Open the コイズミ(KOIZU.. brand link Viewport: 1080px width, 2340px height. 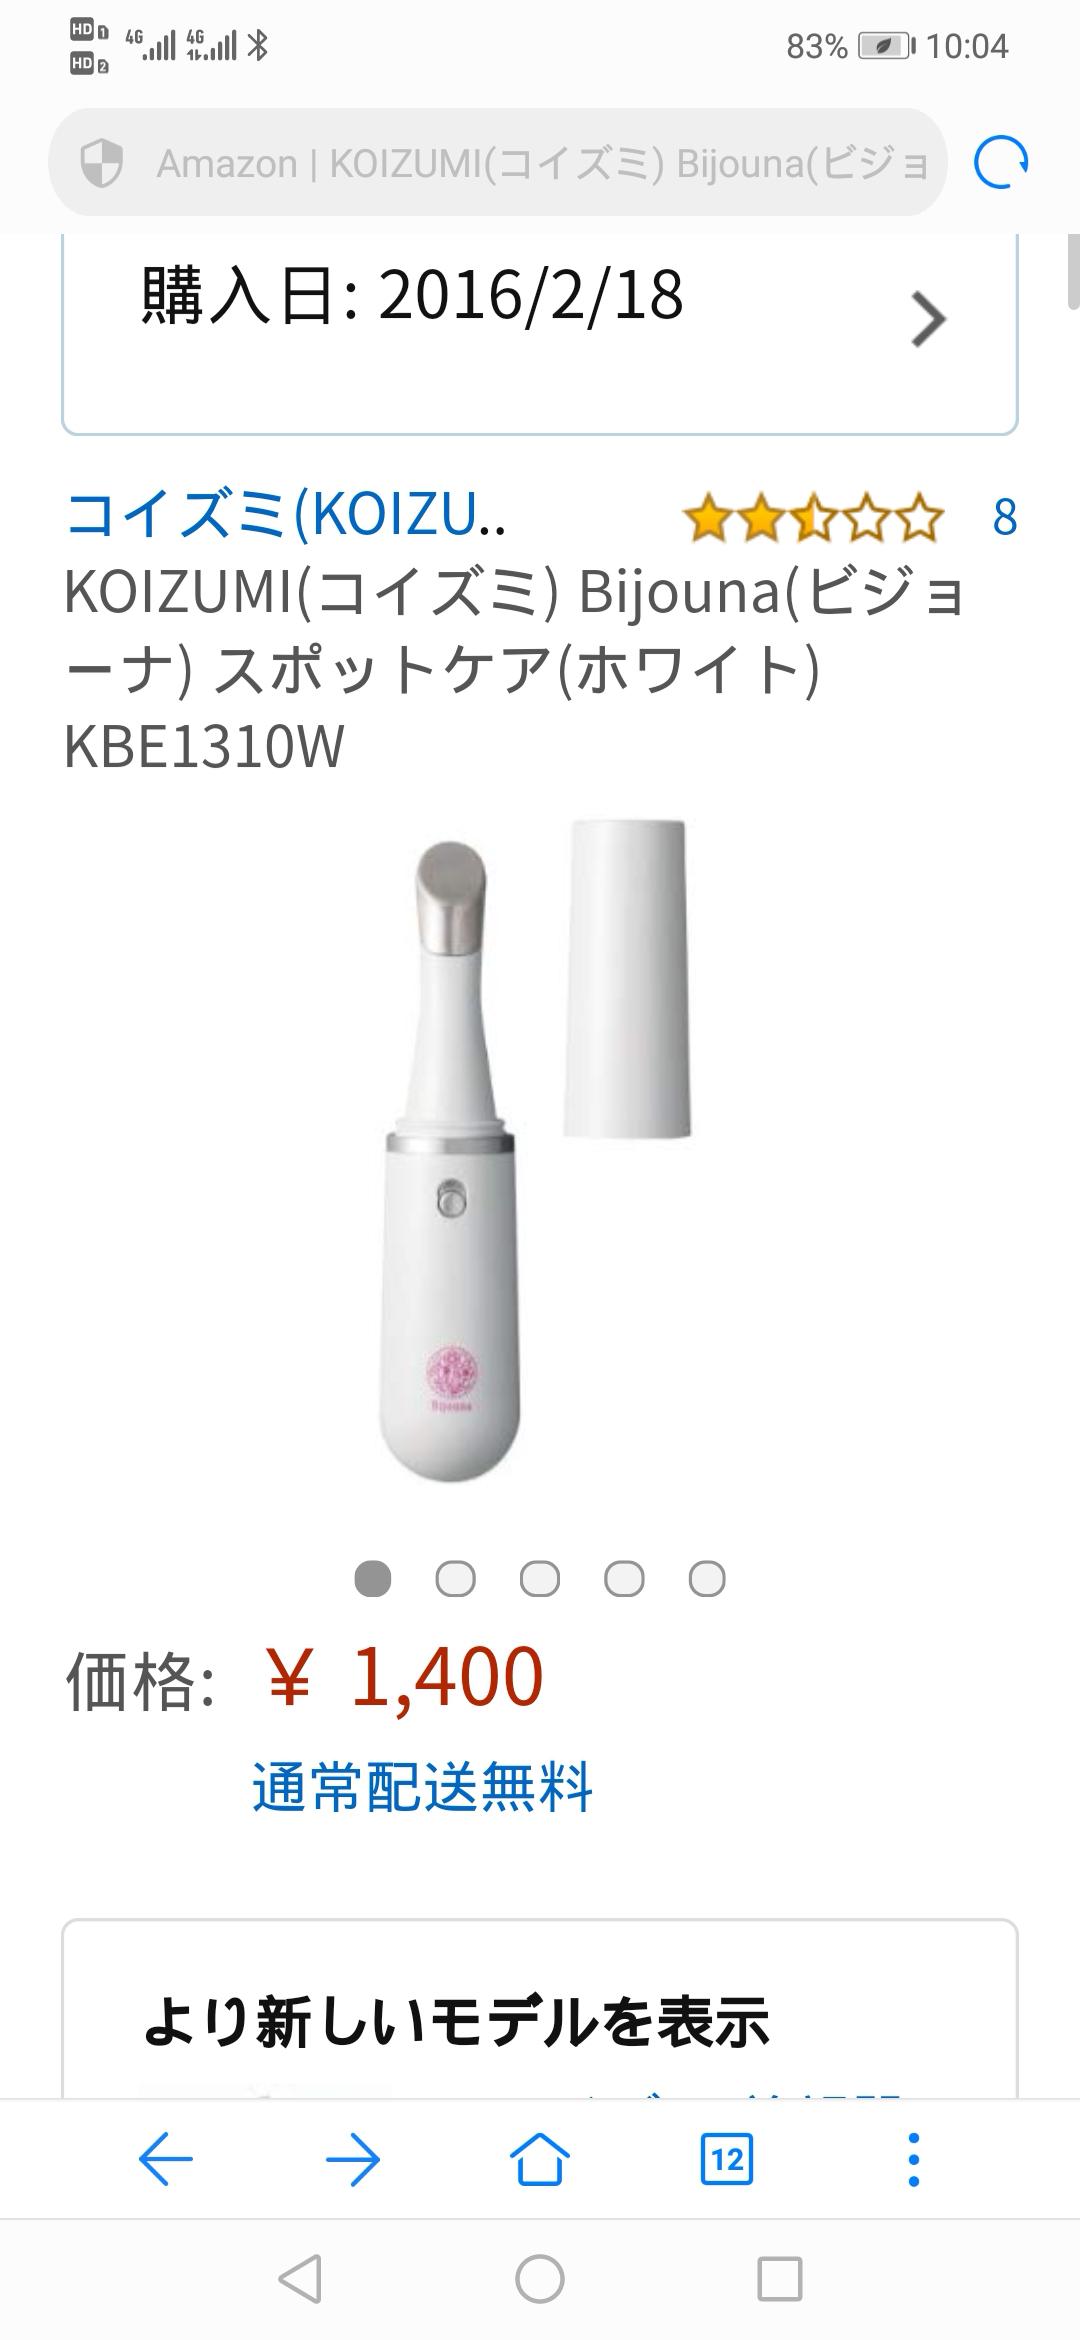[x=285, y=515]
